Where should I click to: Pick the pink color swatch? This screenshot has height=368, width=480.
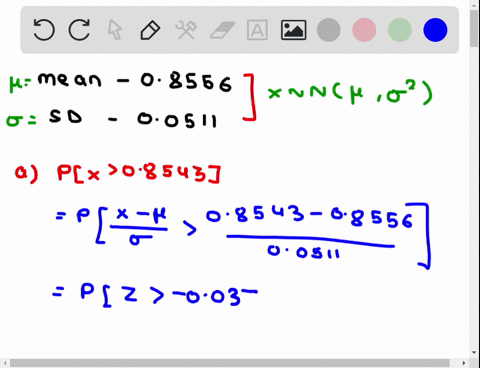pyautogui.click(x=364, y=30)
